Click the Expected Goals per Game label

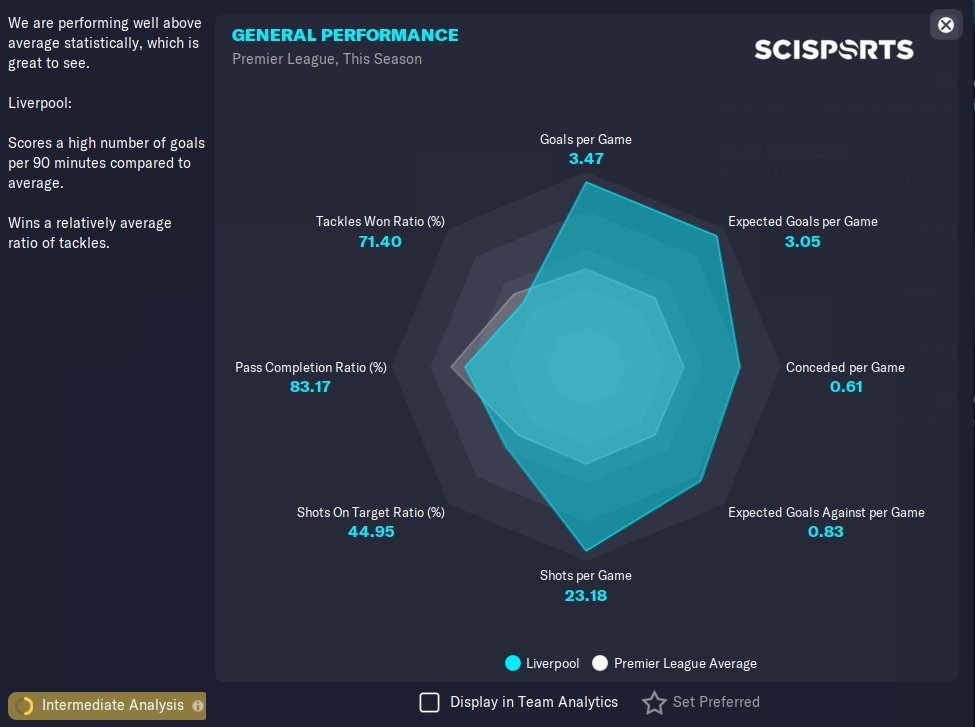pos(802,221)
